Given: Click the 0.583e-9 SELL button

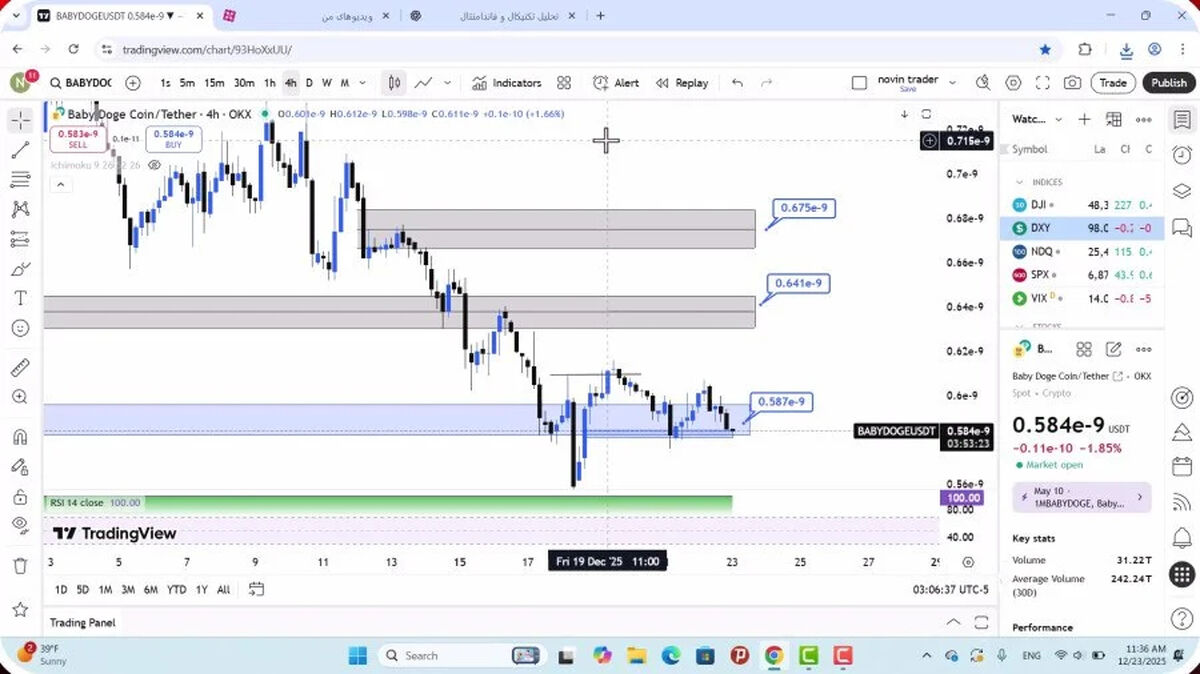Looking at the screenshot, I should coord(78,139).
